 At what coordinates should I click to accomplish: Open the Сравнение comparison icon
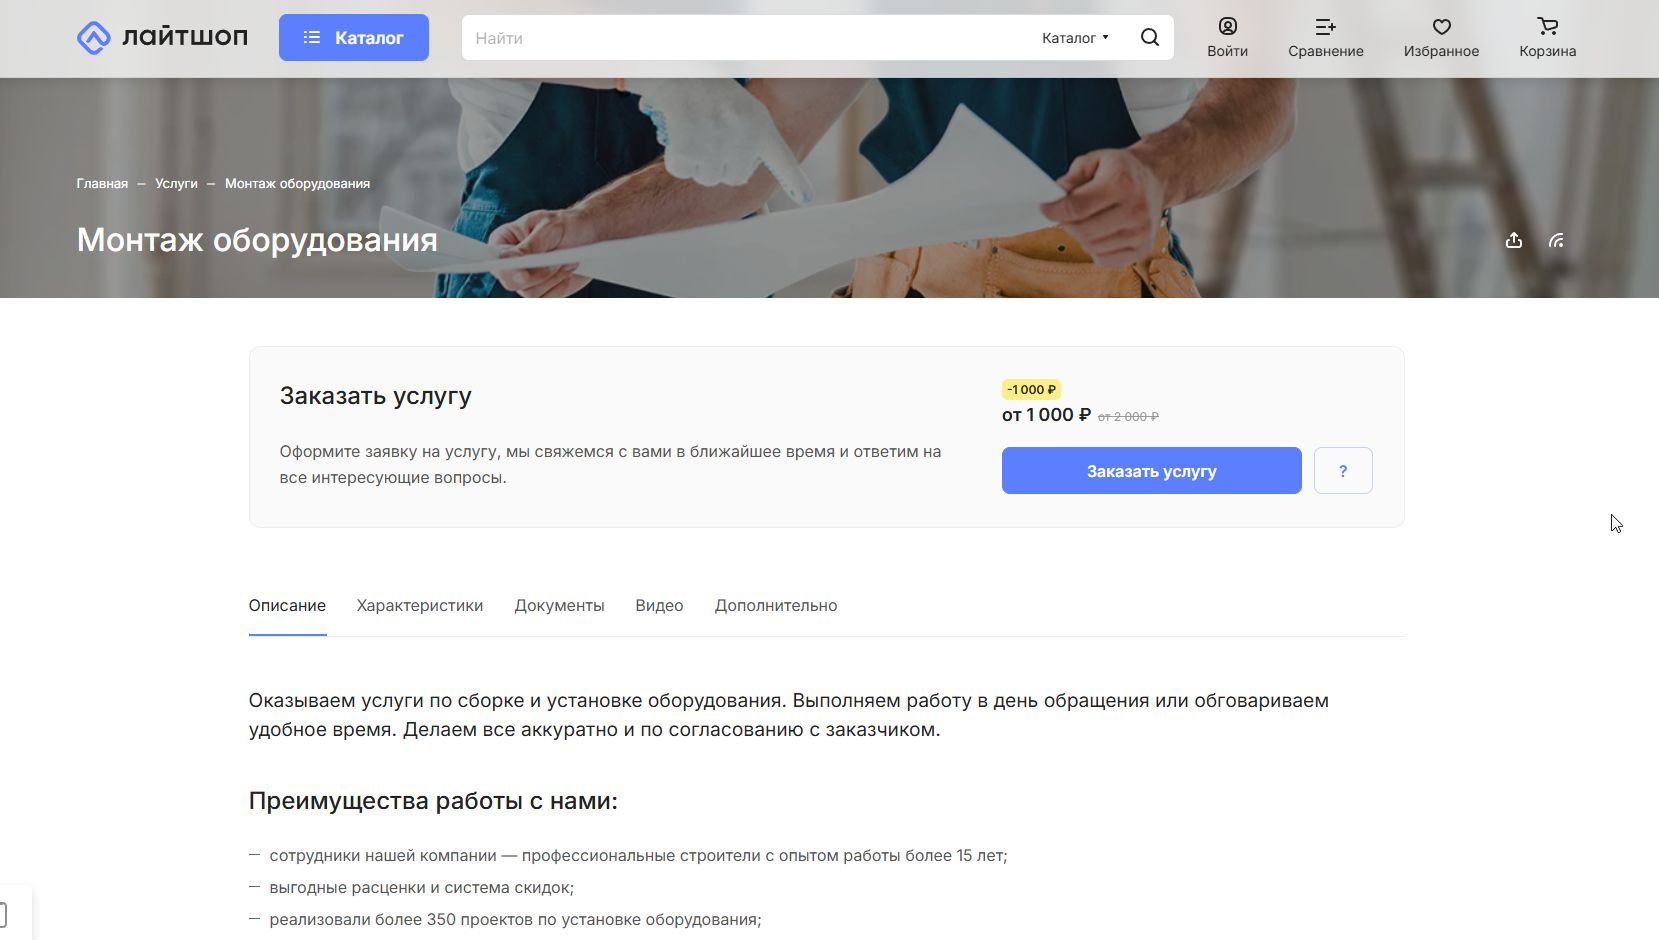pos(1325,38)
